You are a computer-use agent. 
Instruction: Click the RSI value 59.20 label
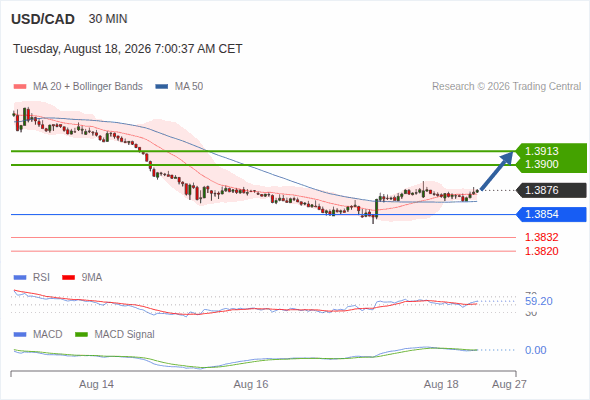(x=538, y=301)
